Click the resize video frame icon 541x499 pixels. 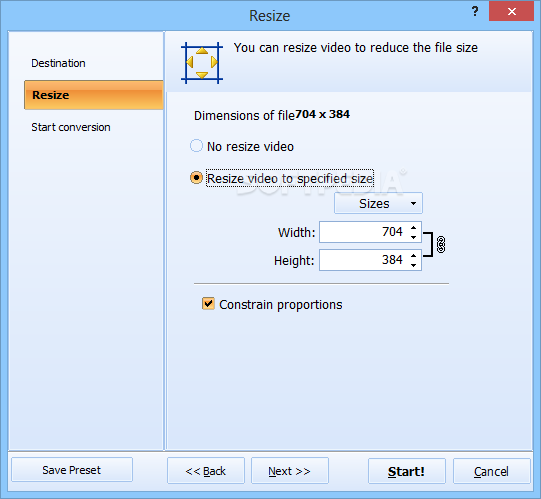[202, 63]
